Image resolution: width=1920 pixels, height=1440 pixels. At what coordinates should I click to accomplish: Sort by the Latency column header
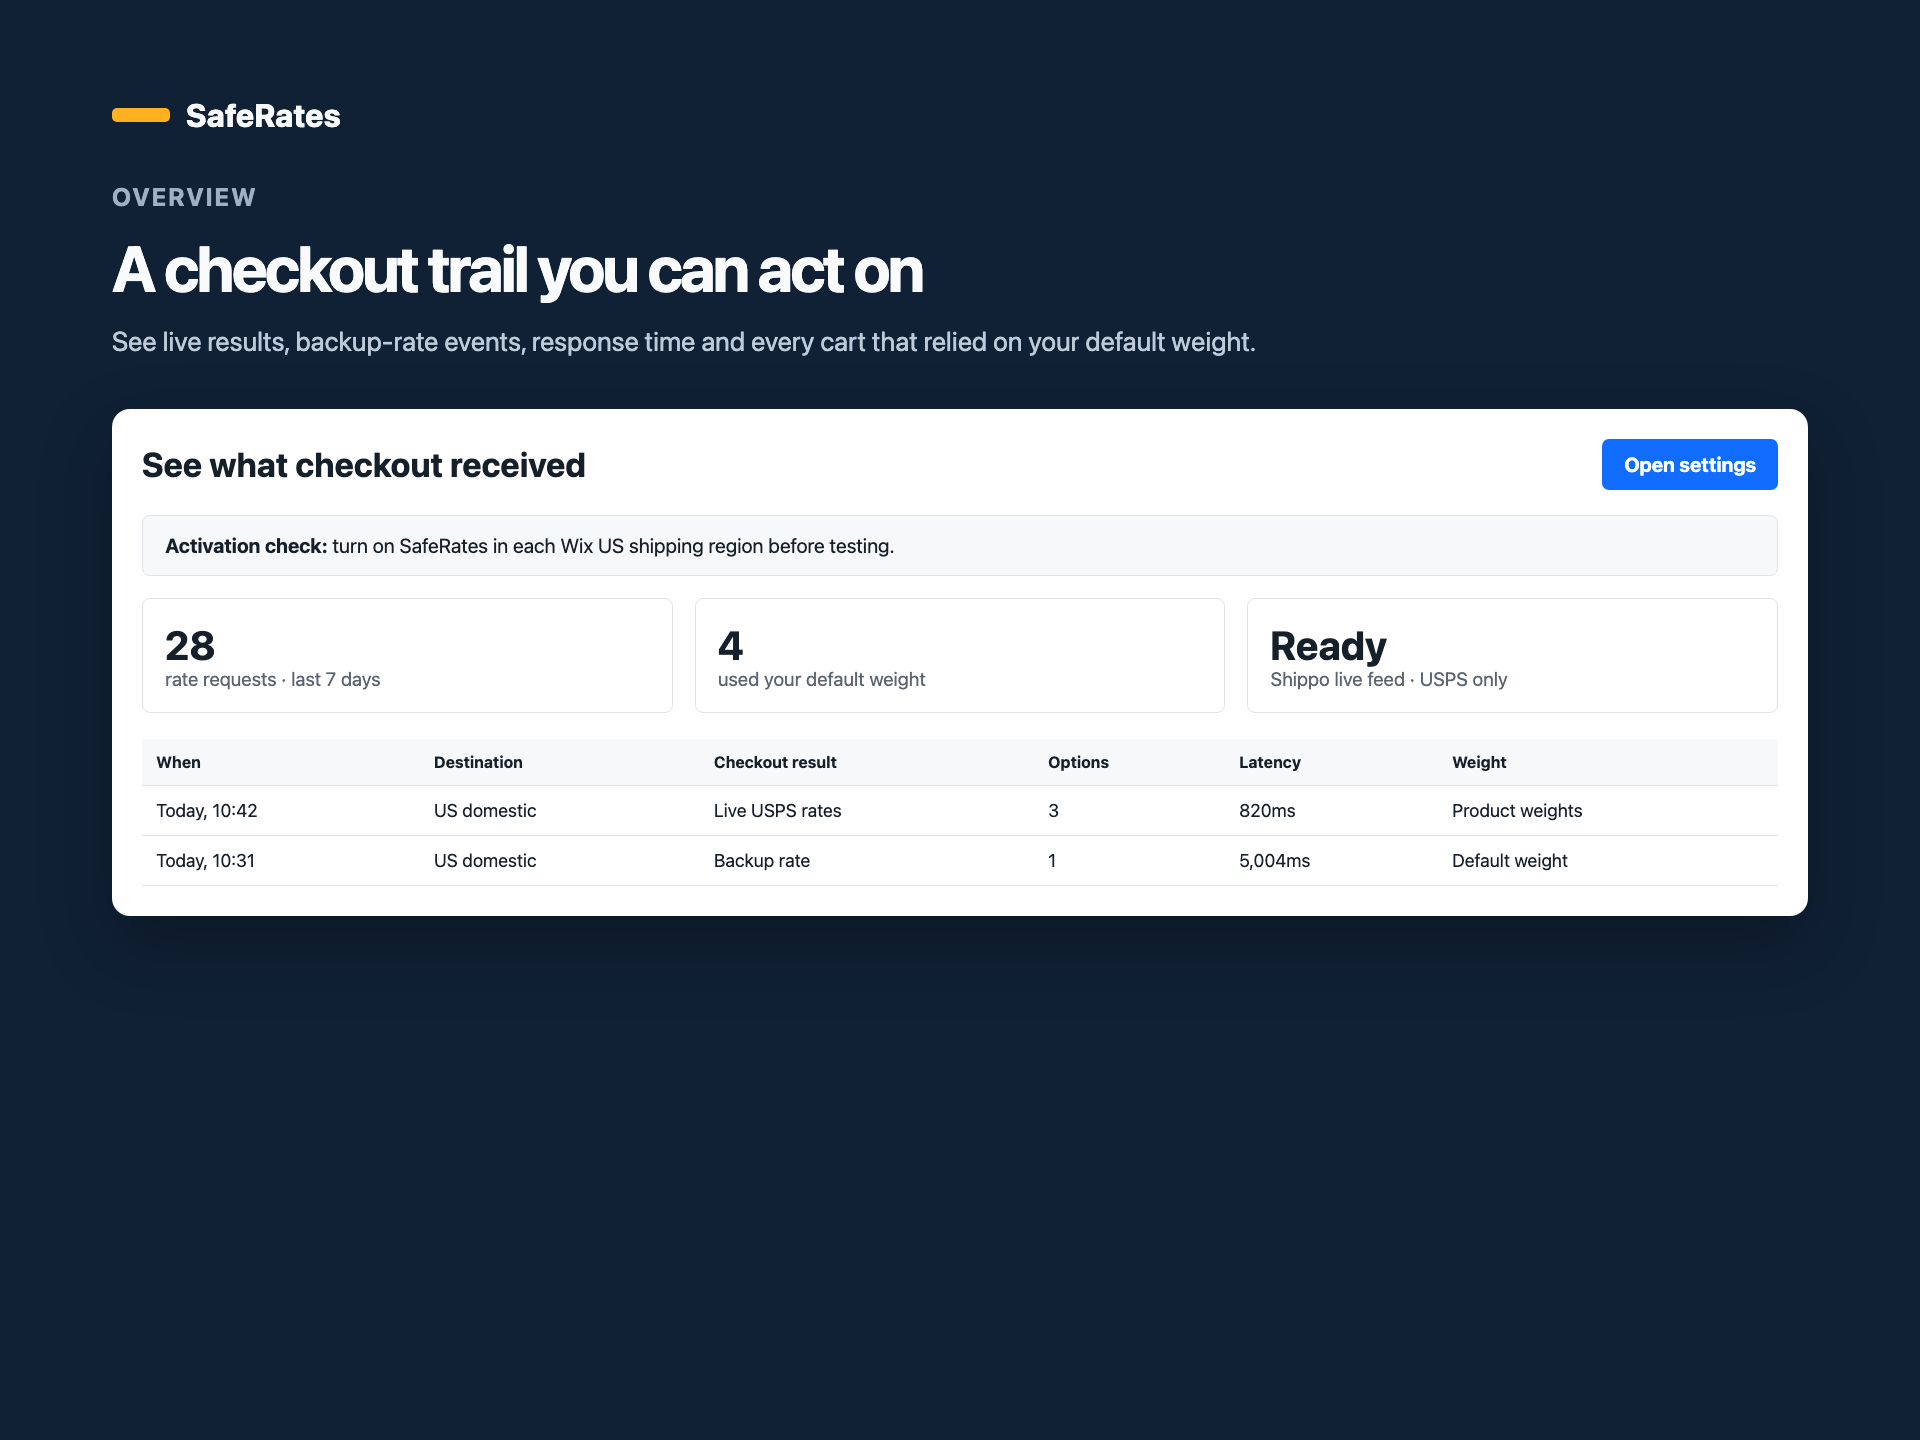[1270, 762]
